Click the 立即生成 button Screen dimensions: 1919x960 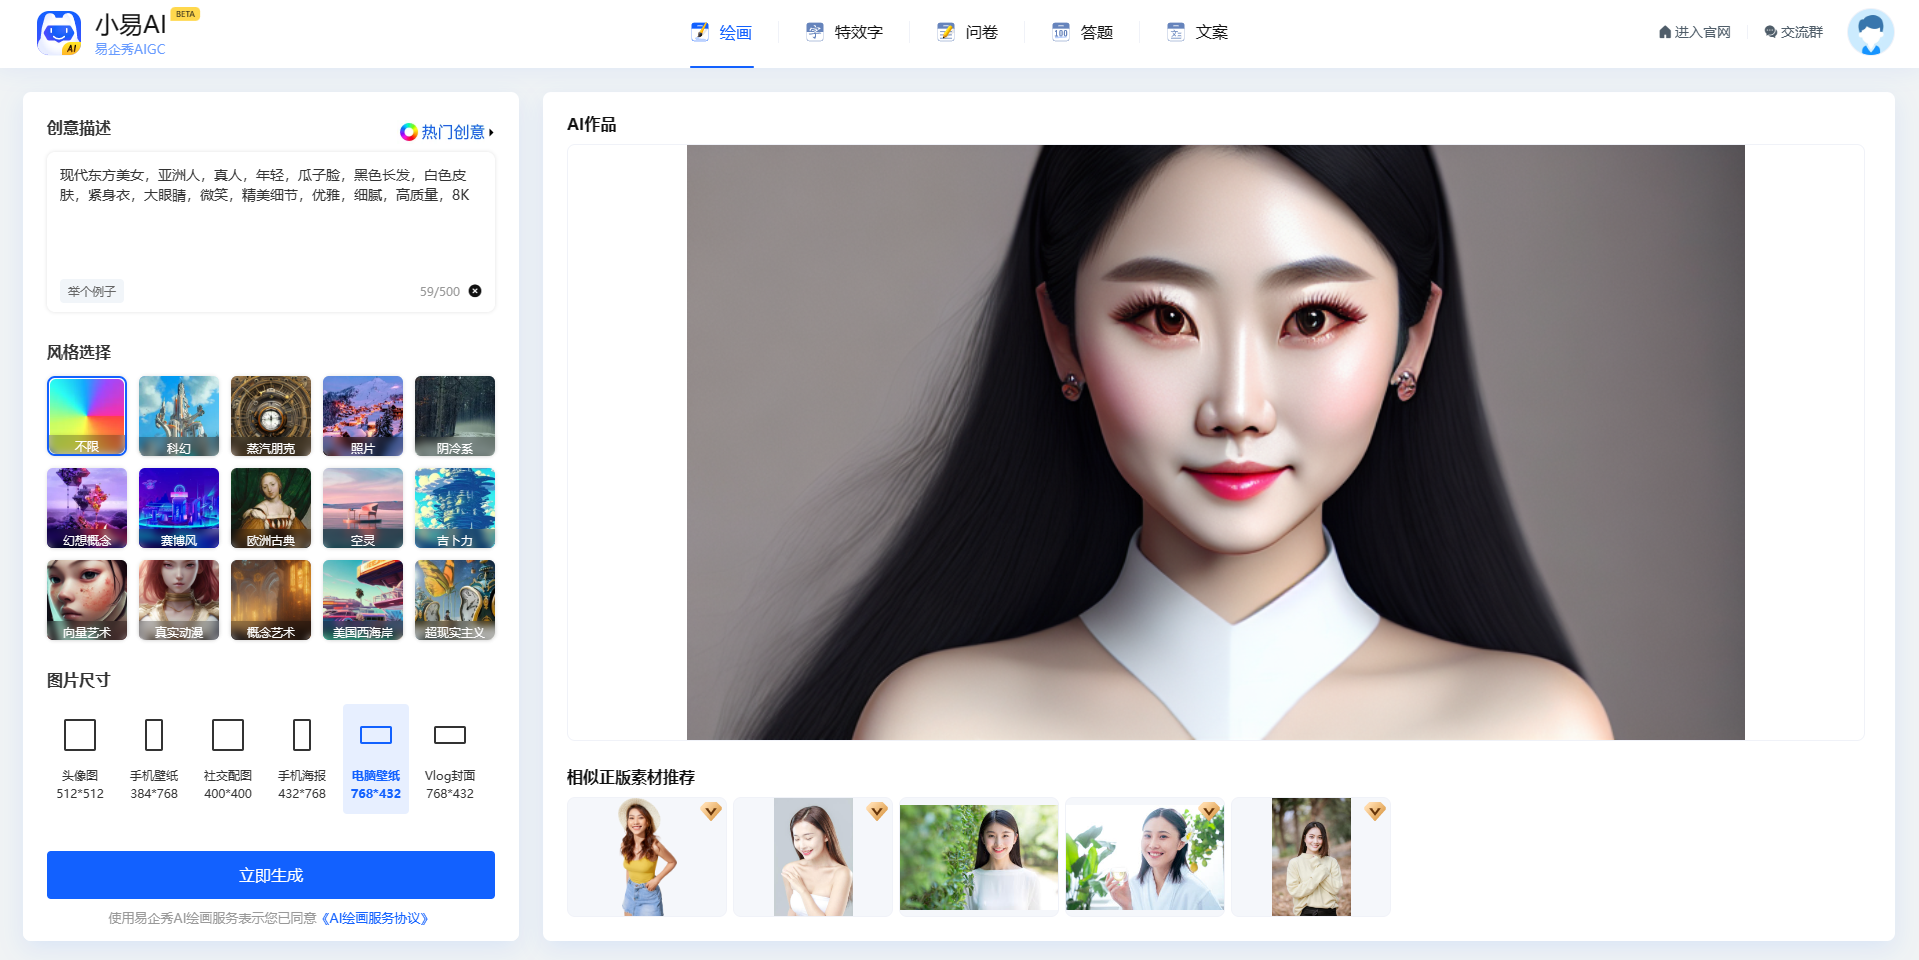(271, 875)
